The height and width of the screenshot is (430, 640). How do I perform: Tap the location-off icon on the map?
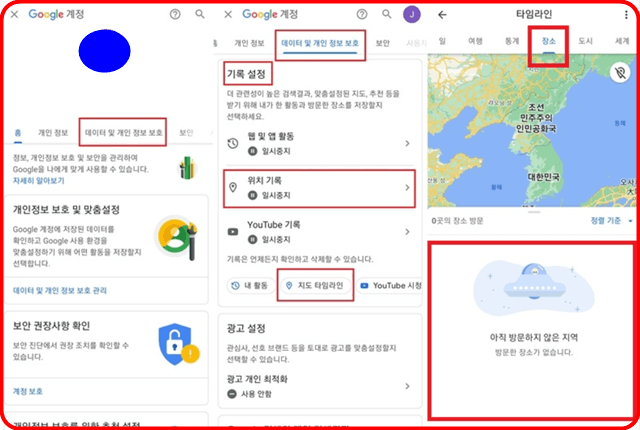[x=620, y=73]
